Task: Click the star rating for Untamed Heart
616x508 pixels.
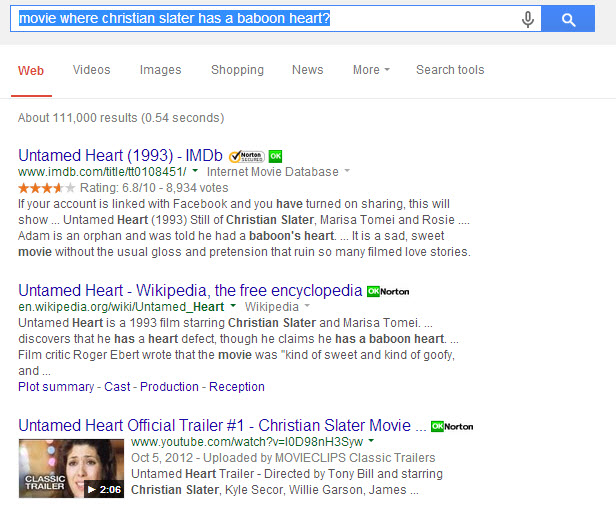Action: coord(46,188)
